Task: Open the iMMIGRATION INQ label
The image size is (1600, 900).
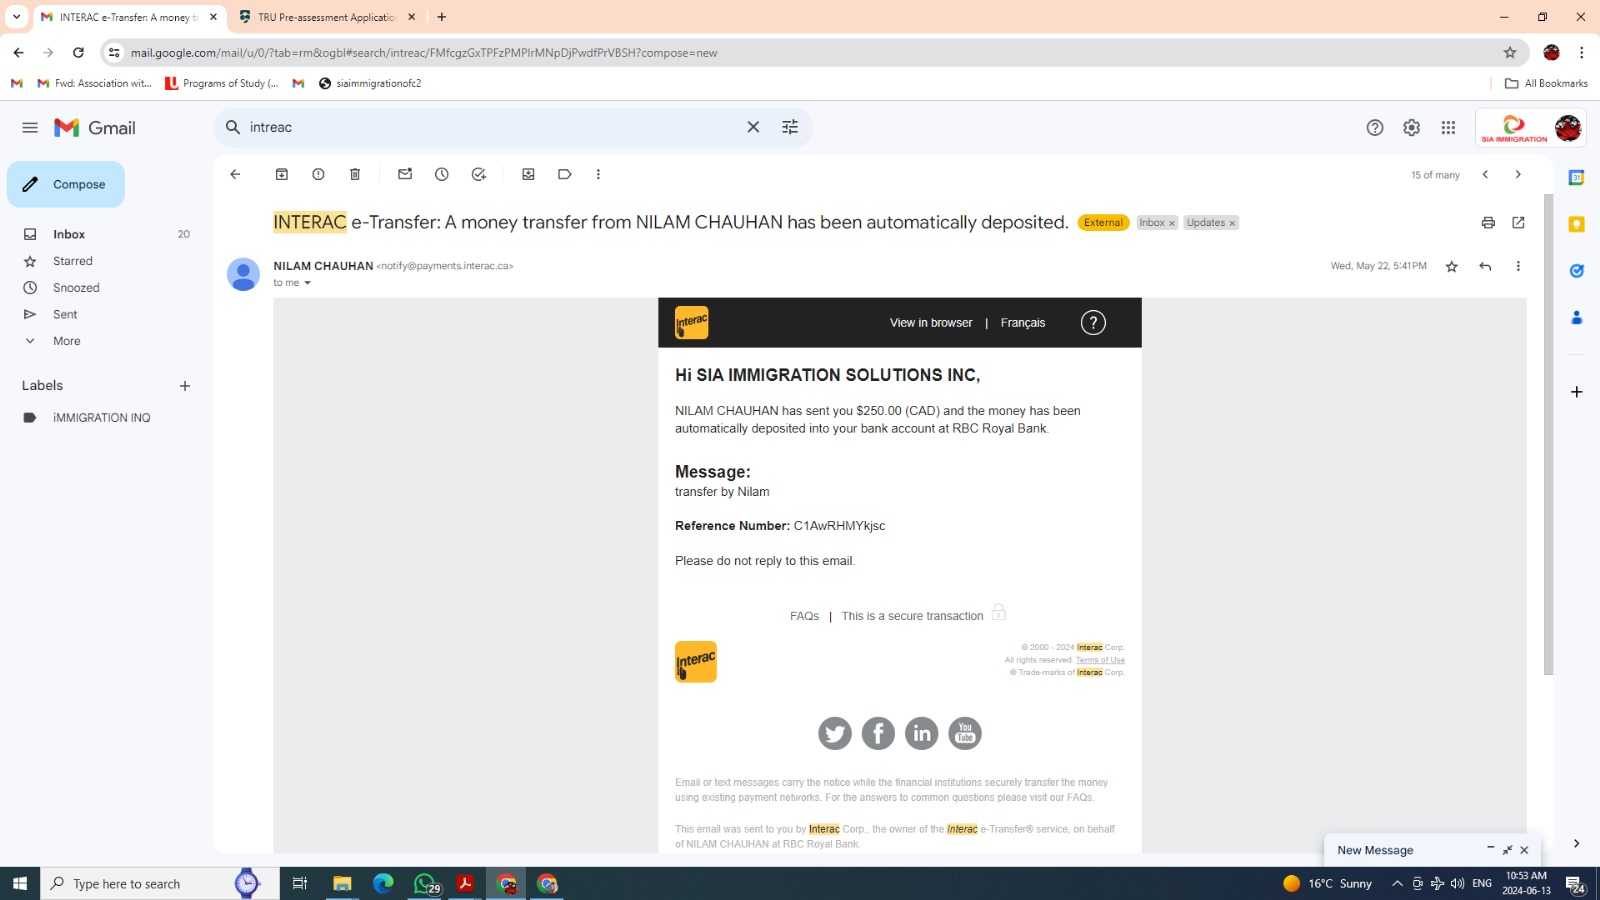Action: (x=101, y=418)
